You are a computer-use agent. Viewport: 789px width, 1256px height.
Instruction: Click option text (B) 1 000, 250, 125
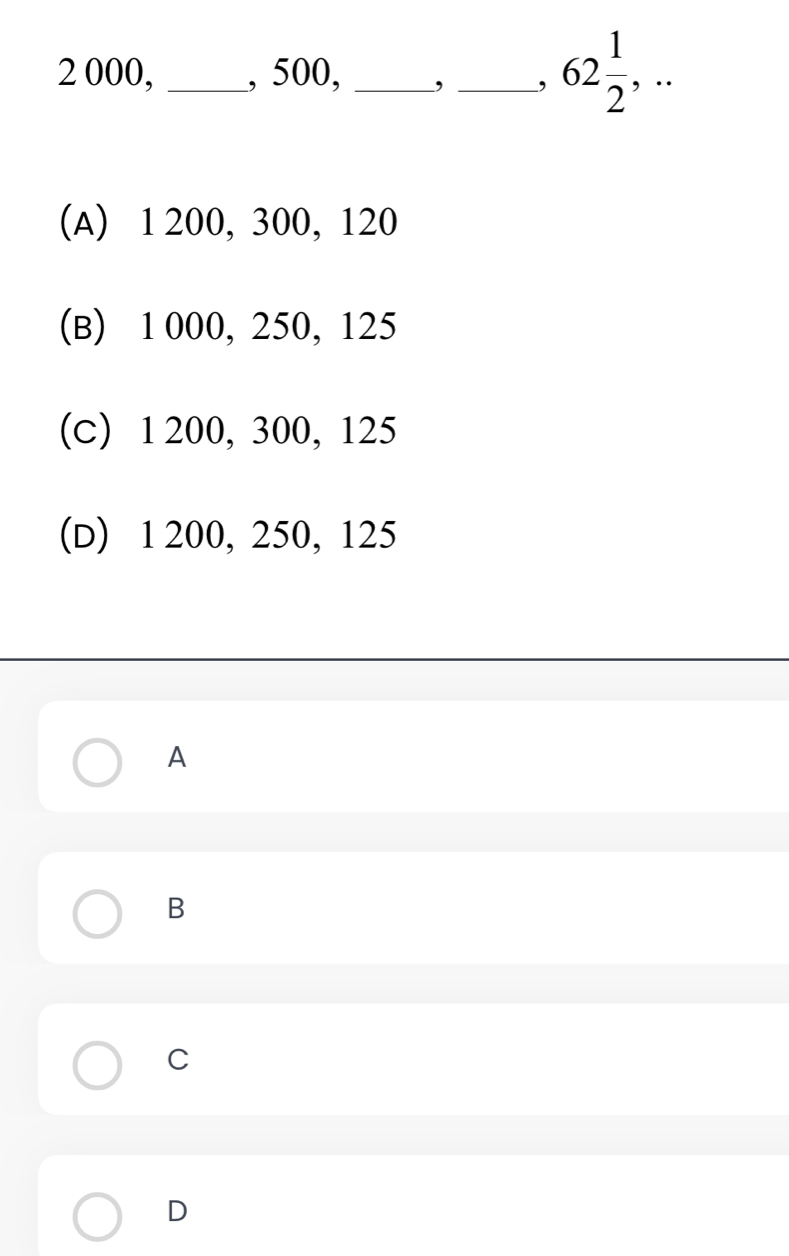(229, 325)
